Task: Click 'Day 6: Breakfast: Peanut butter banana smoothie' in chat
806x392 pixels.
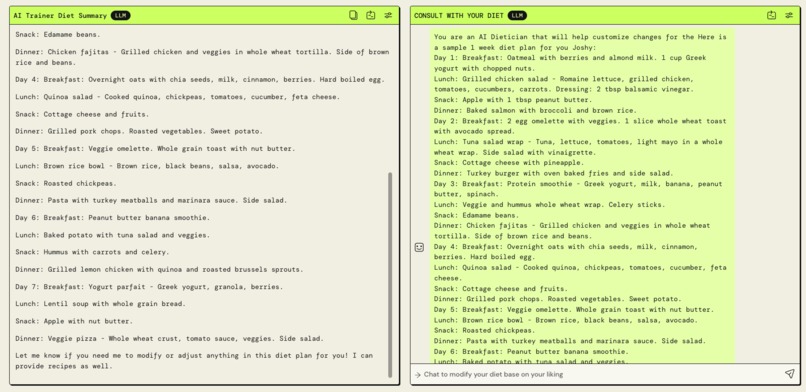Action: 531,352
